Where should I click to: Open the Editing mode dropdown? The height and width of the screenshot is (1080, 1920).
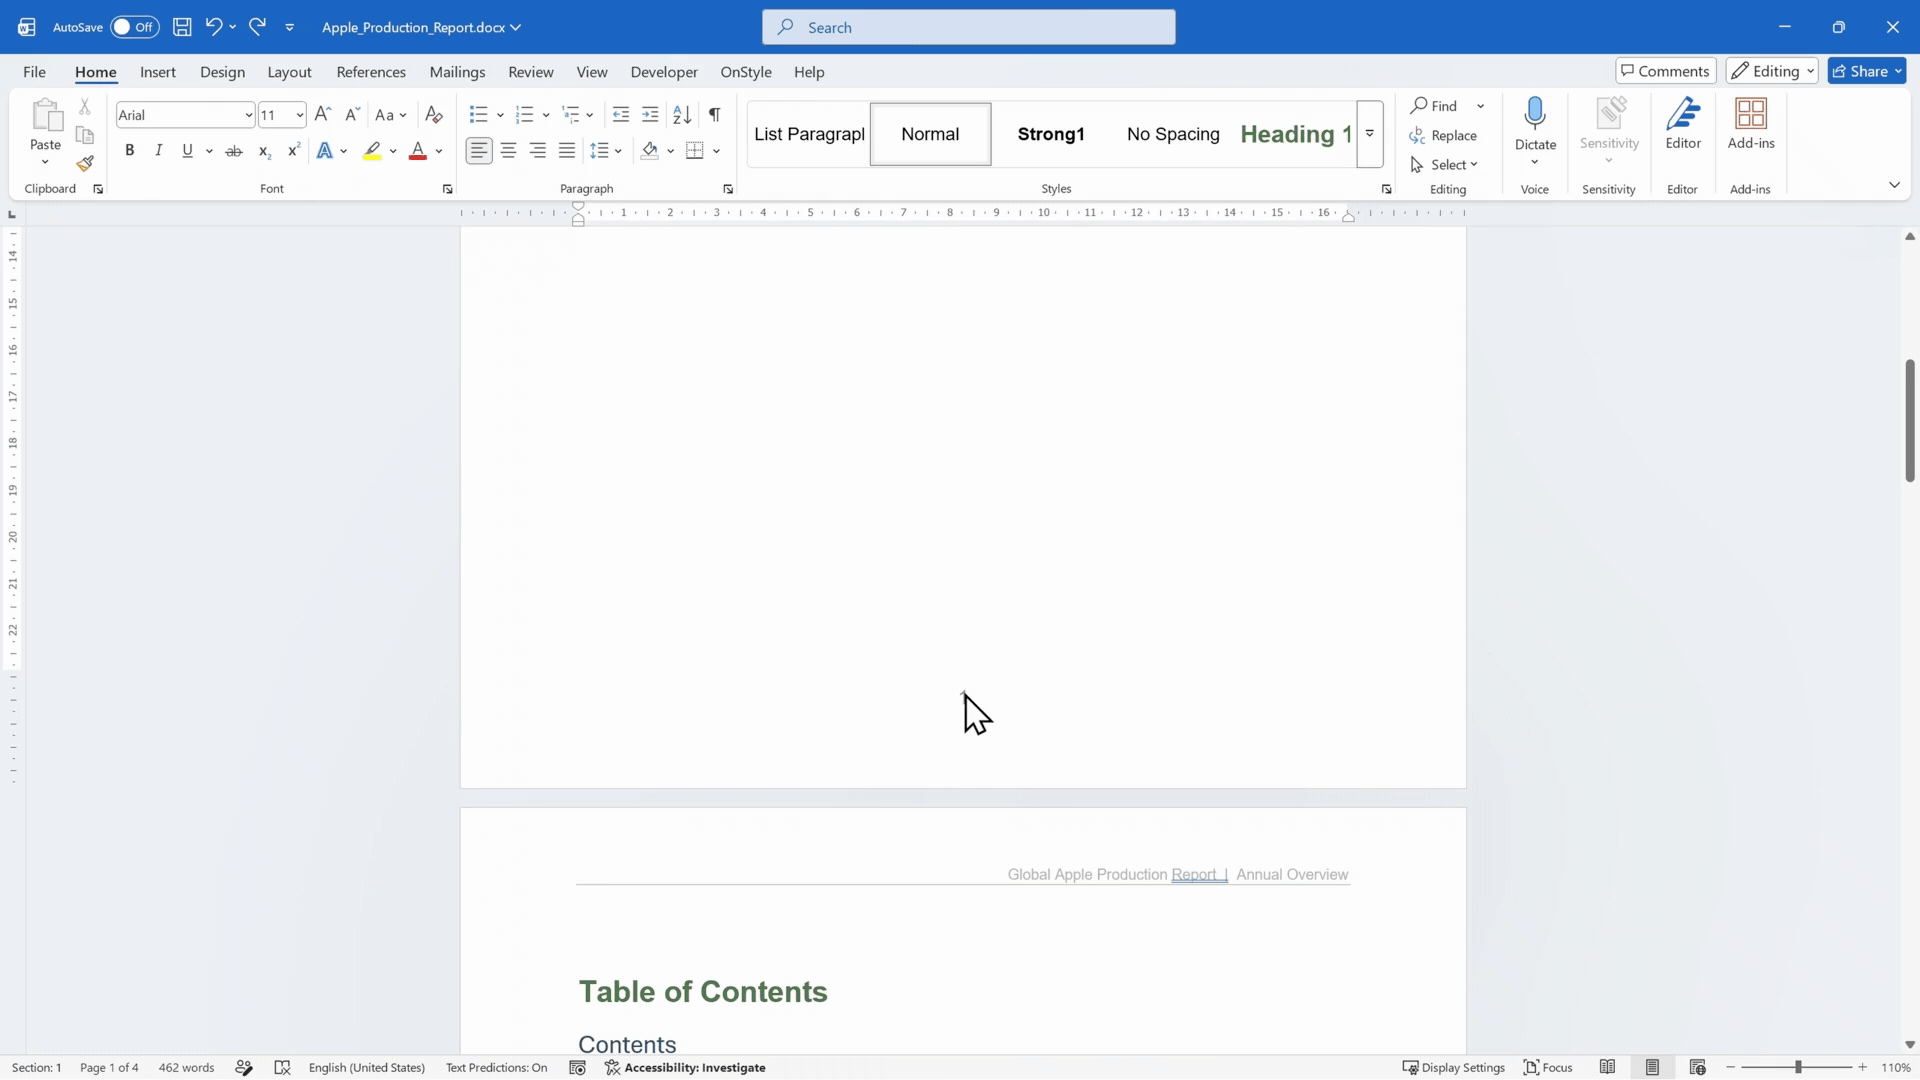(x=1771, y=71)
